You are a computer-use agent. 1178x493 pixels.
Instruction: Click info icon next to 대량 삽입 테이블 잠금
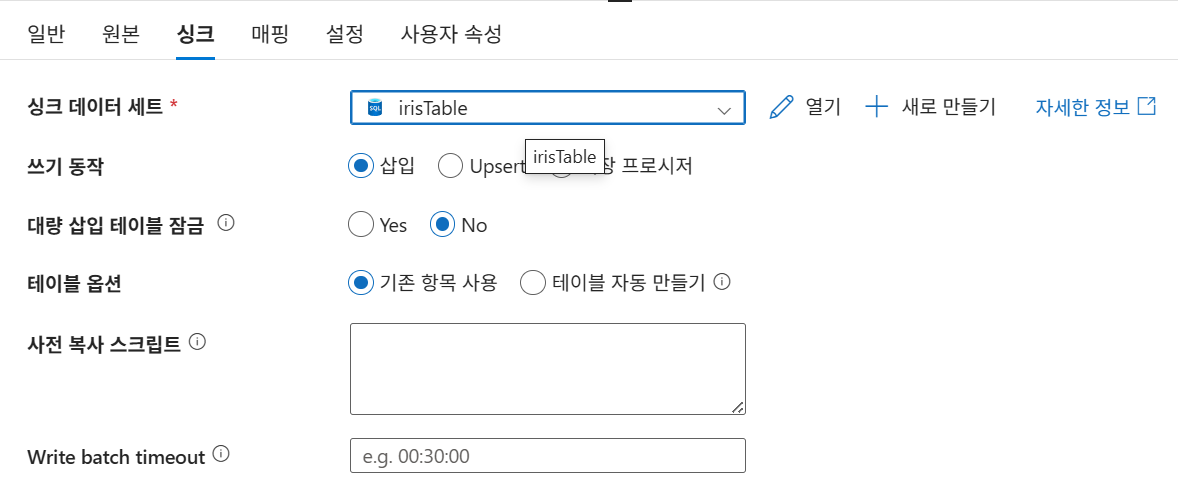(226, 223)
